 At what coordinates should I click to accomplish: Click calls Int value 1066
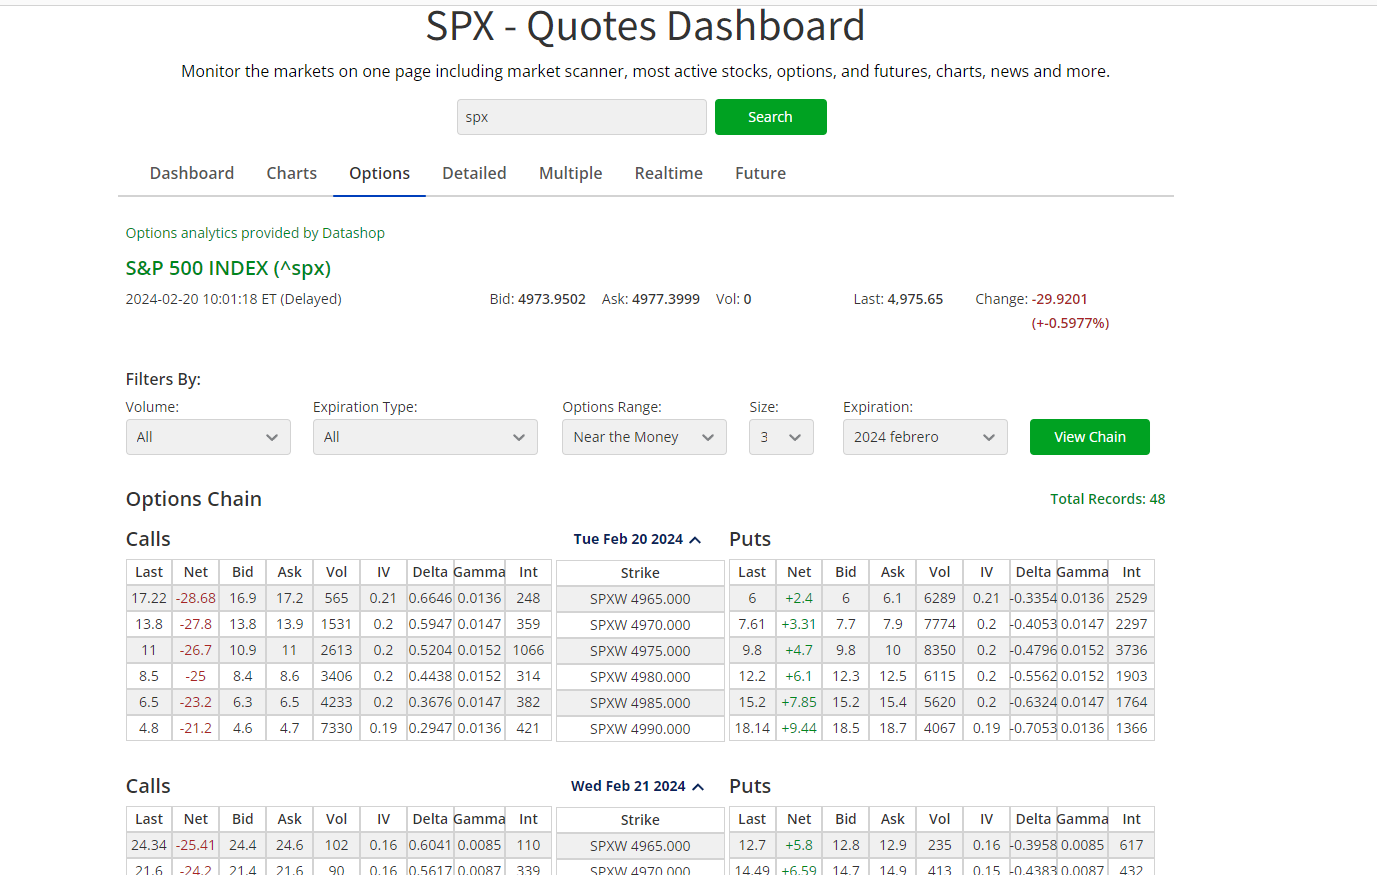tap(528, 650)
